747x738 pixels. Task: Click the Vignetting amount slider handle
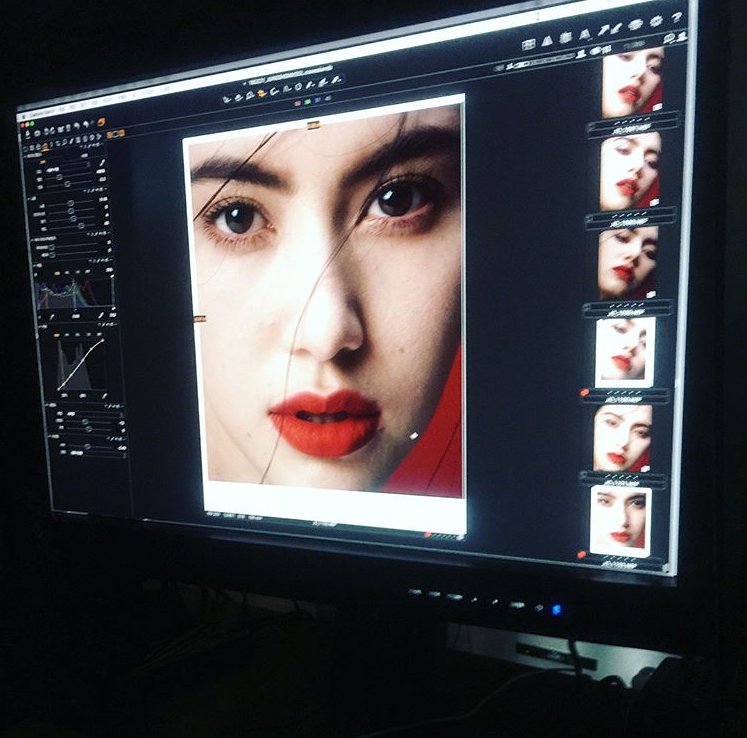(x=87, y=446)
